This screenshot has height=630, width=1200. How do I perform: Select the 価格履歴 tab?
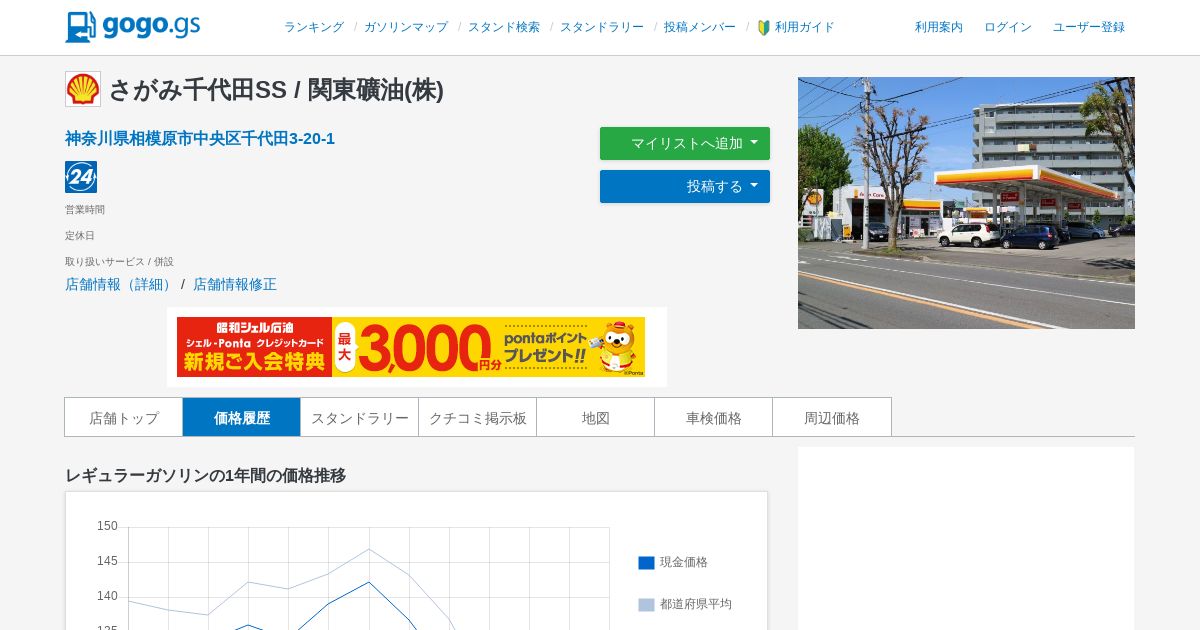coord(242,417)
